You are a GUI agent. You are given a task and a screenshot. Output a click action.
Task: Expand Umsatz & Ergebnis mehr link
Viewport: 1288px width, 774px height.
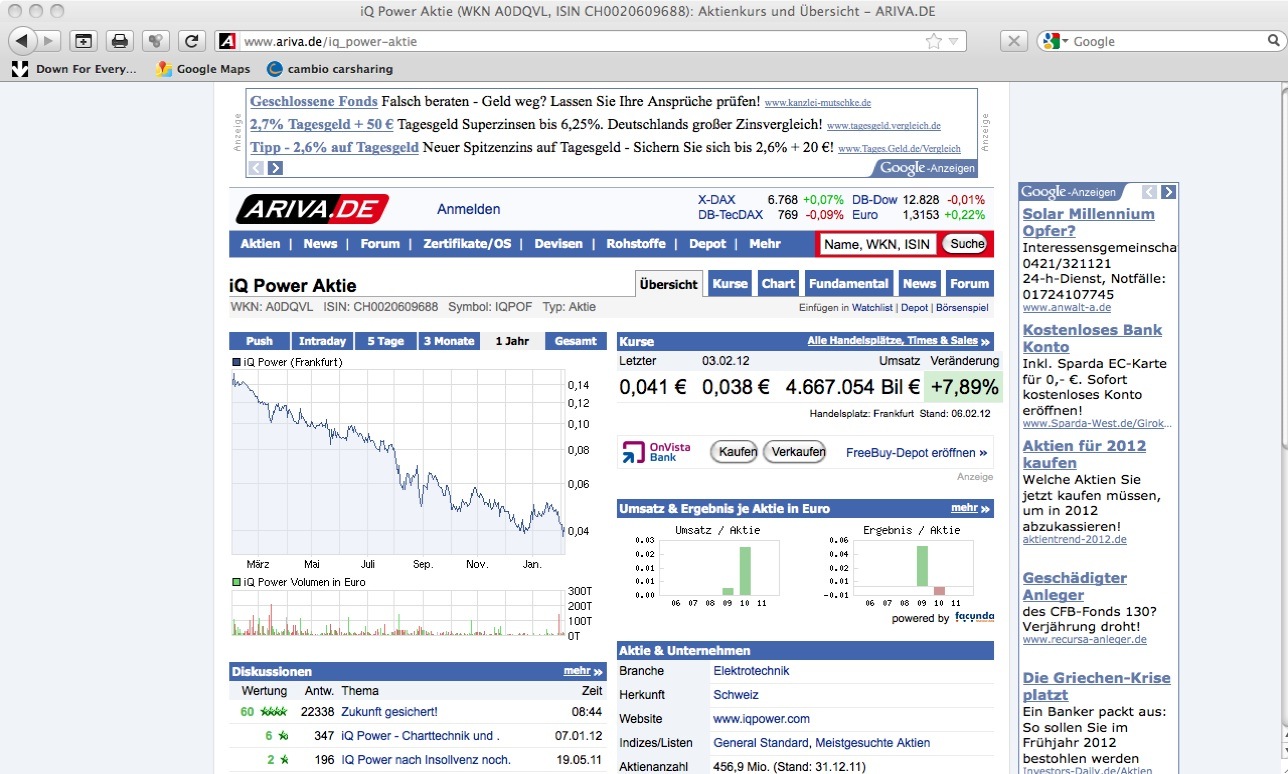coord(971,508)
